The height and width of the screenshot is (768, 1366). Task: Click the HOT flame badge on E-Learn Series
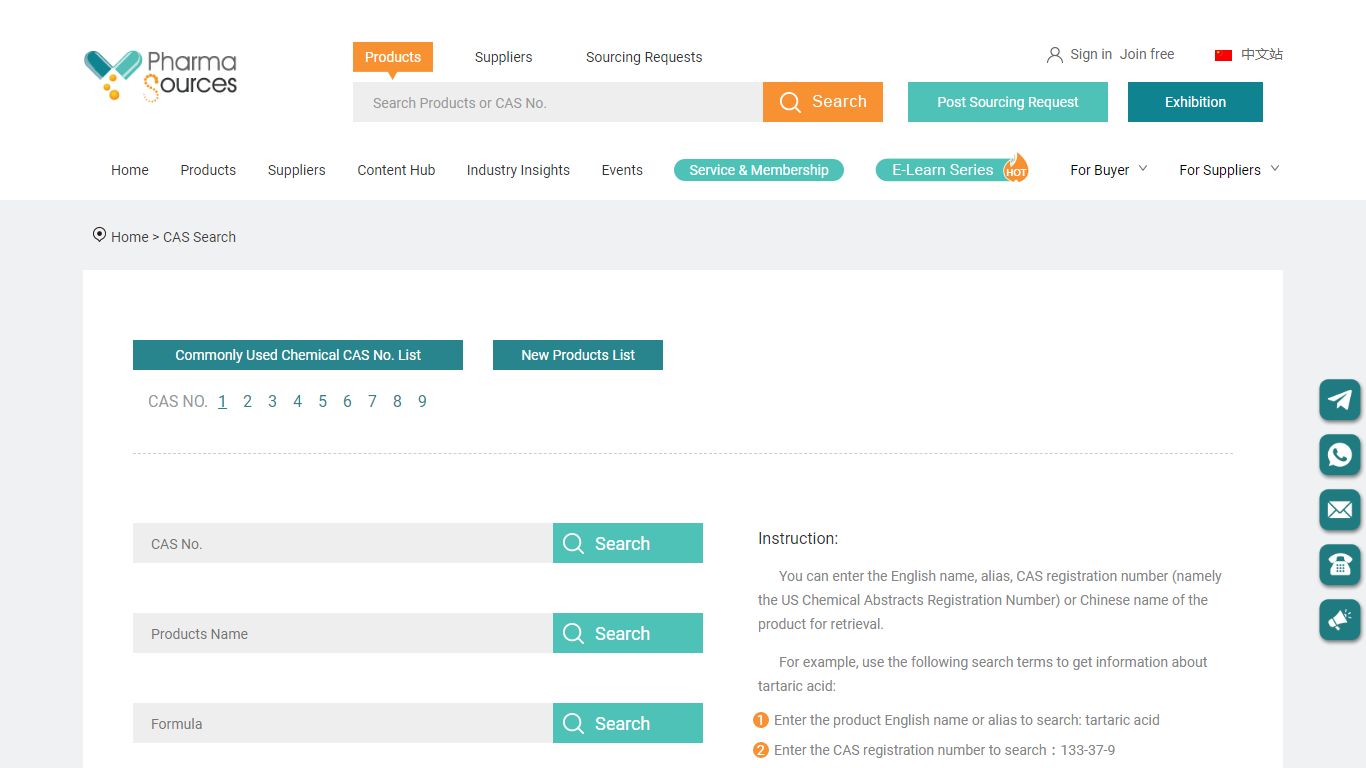coord(1016,167)
